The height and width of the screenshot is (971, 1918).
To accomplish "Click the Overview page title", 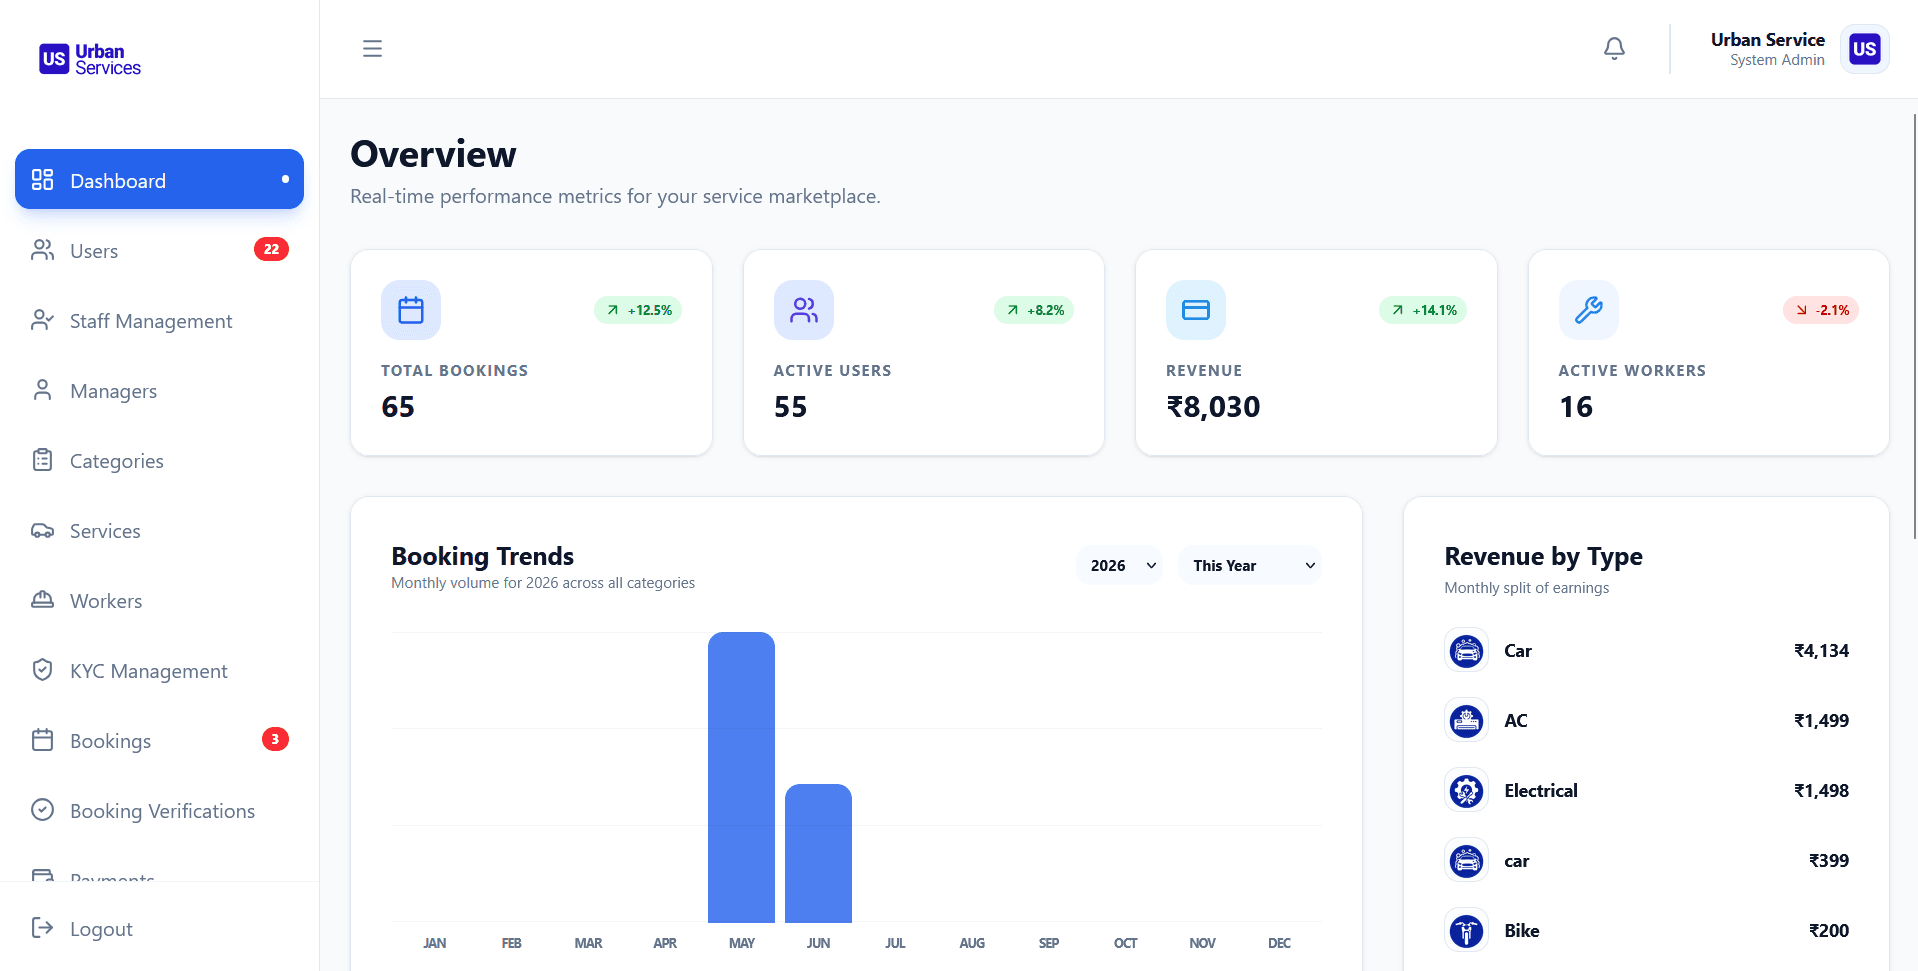I will tap(433, 154).
